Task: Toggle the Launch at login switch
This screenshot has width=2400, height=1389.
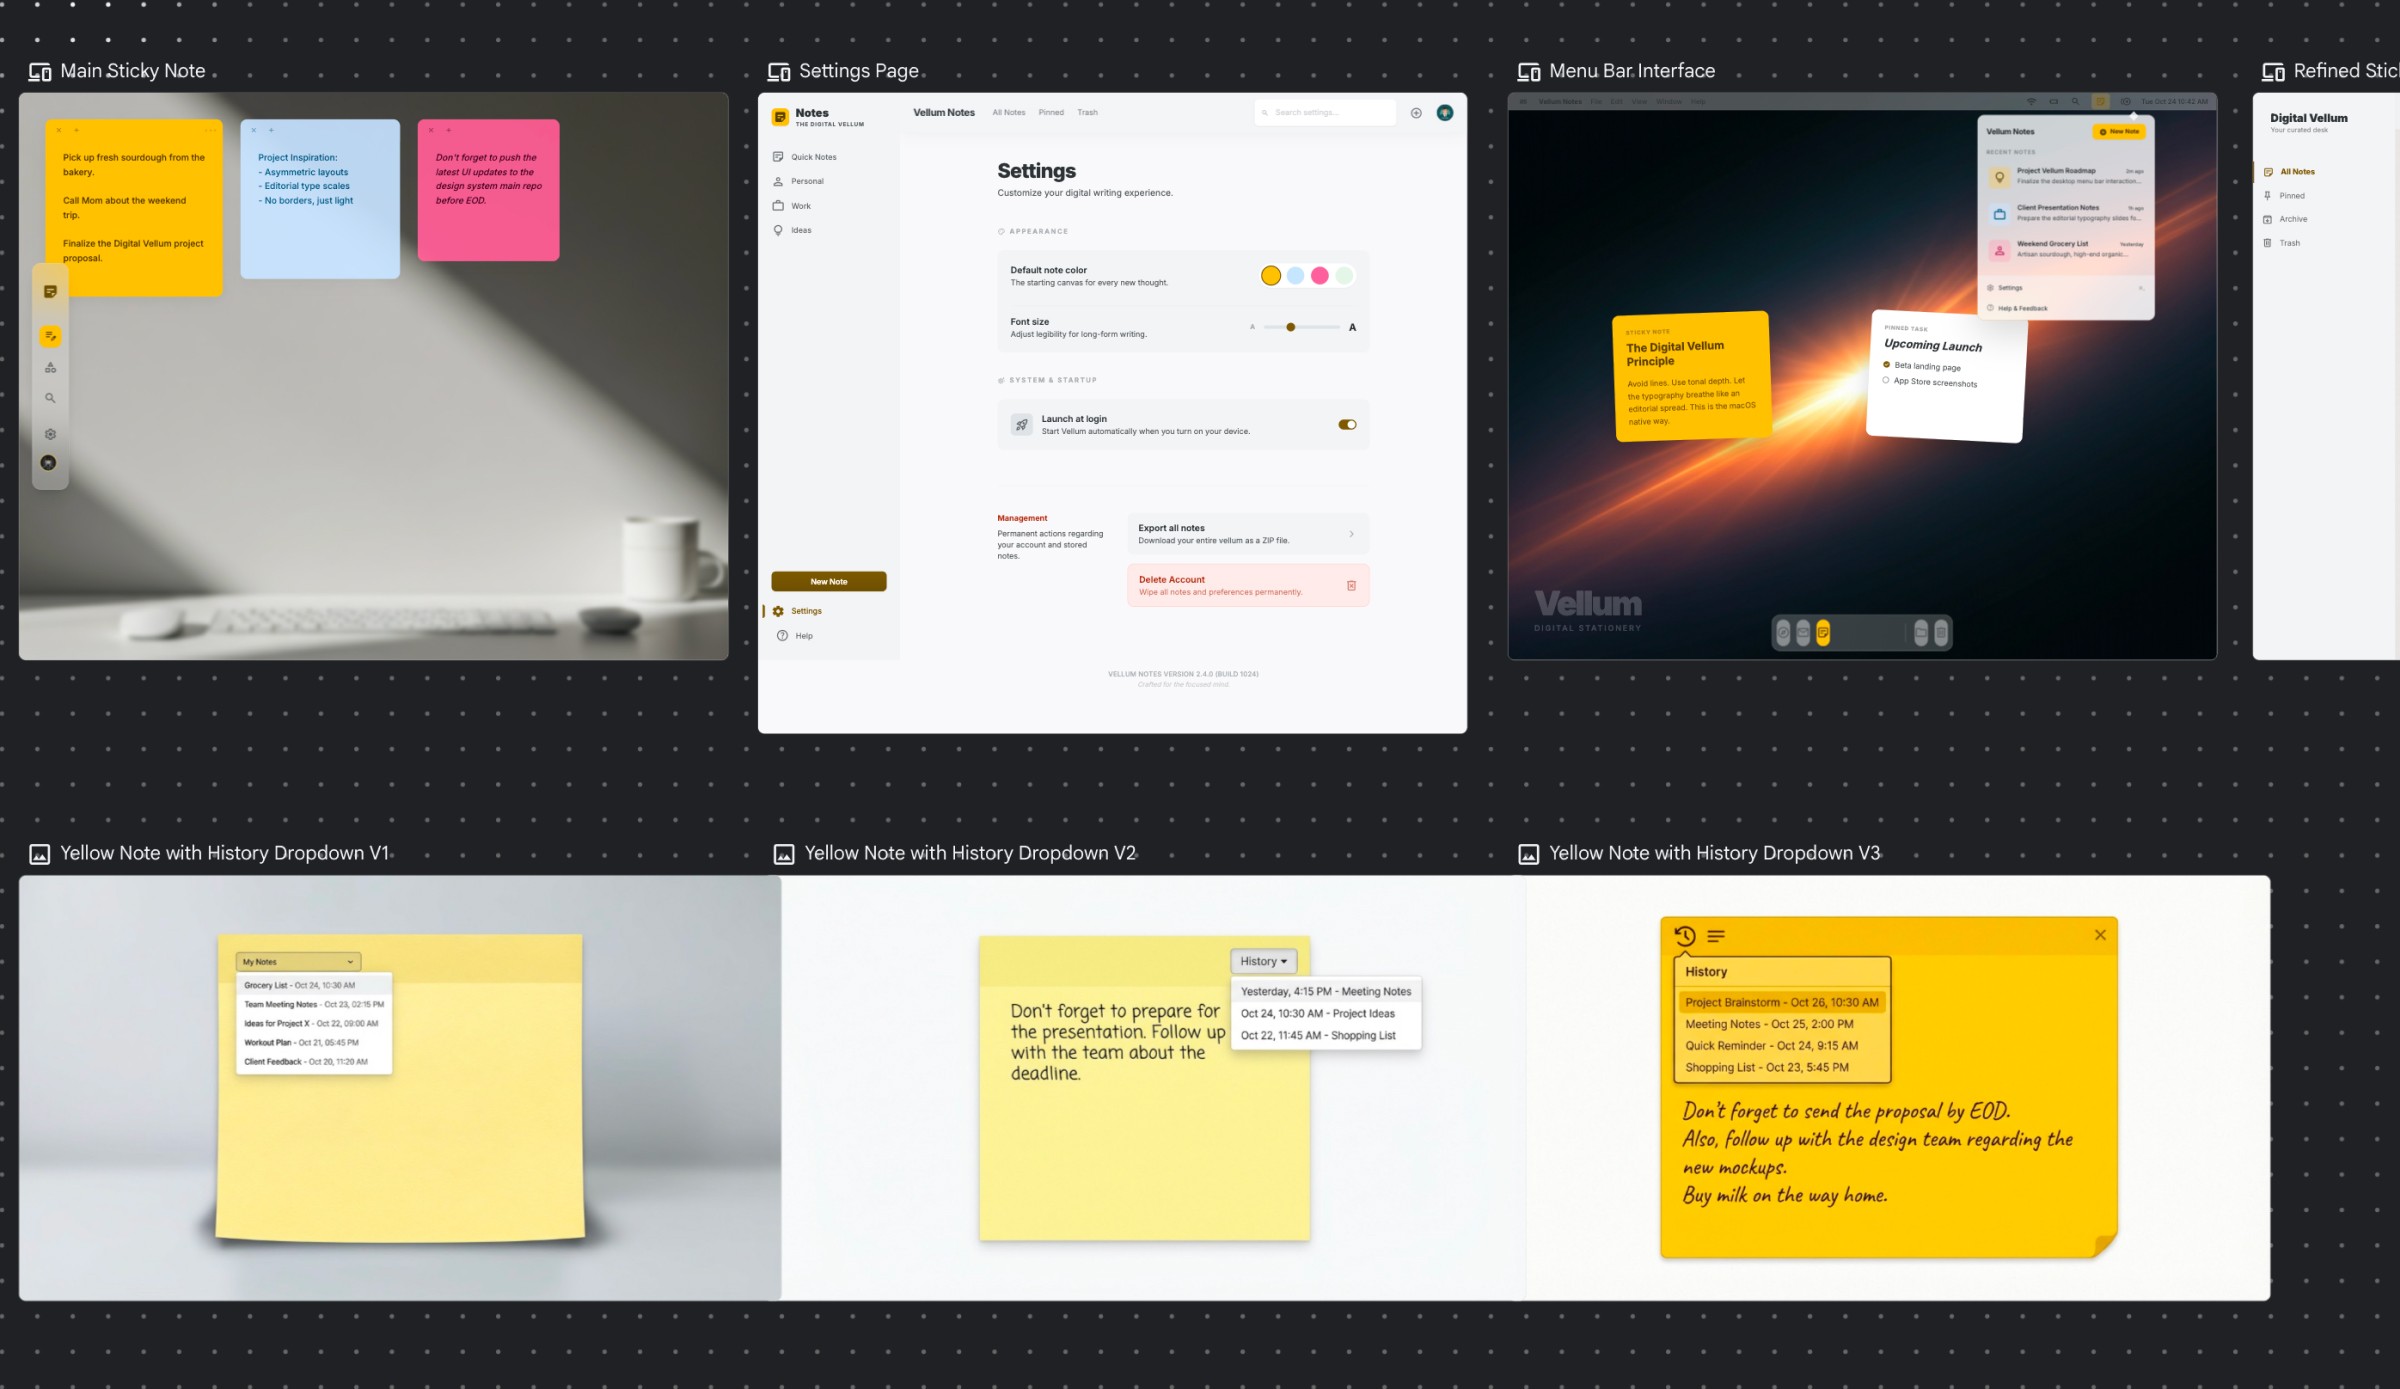Action: [1347, 425]
